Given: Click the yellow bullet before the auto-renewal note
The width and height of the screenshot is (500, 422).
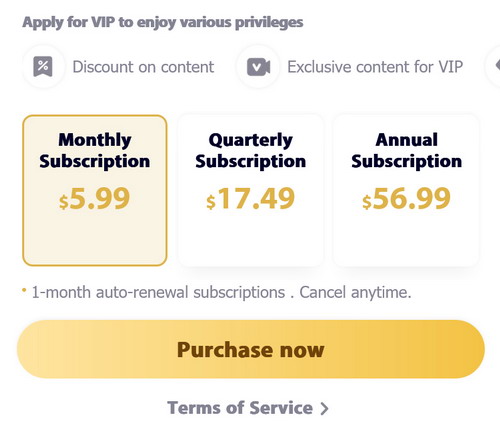Looking at the screenshot, I should [24, 290].
